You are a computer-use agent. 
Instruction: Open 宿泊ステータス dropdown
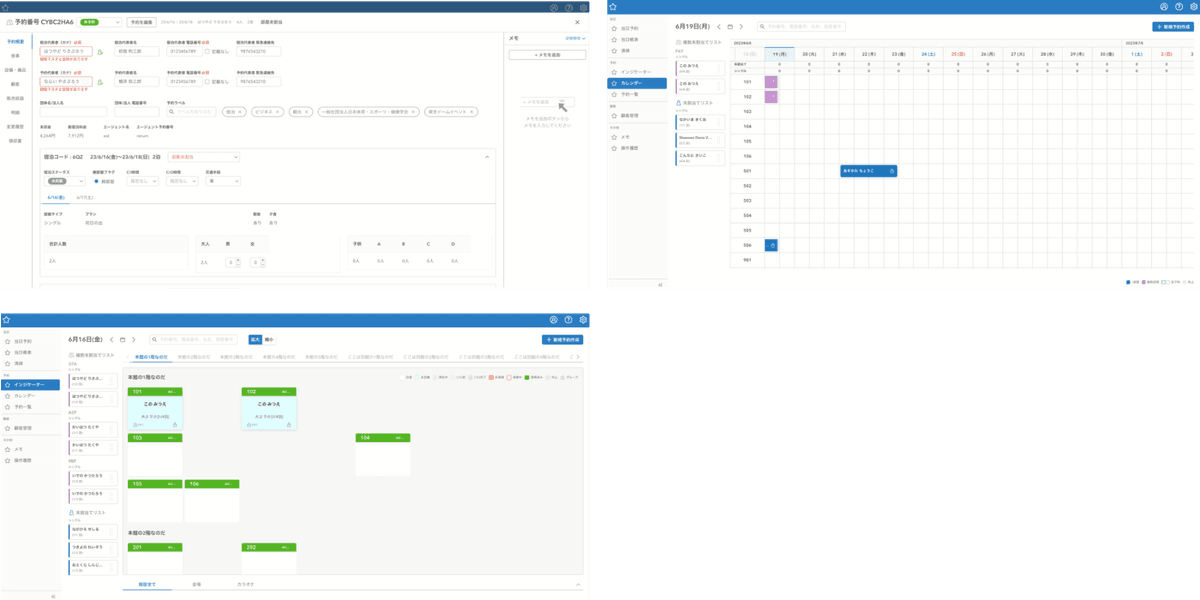click(65, 181)
